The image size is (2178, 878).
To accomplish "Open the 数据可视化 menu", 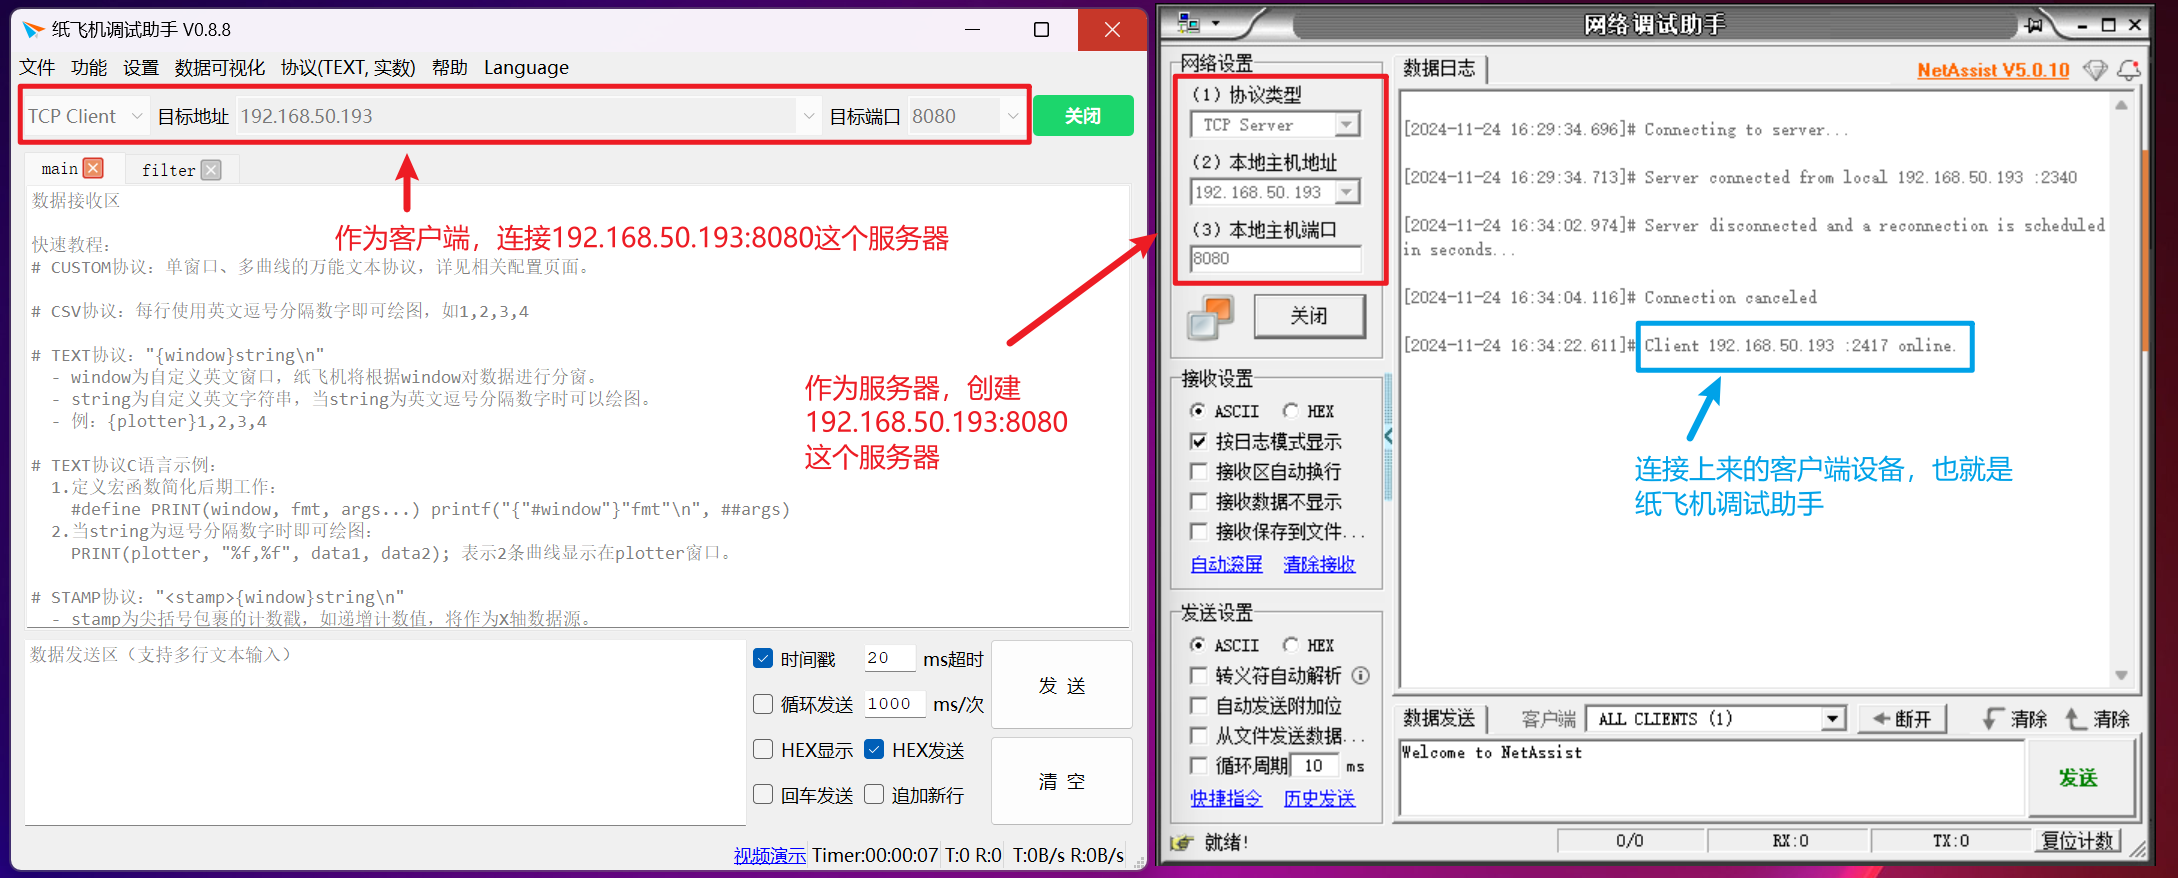I will pyautogui.click(x=219, y=68).
